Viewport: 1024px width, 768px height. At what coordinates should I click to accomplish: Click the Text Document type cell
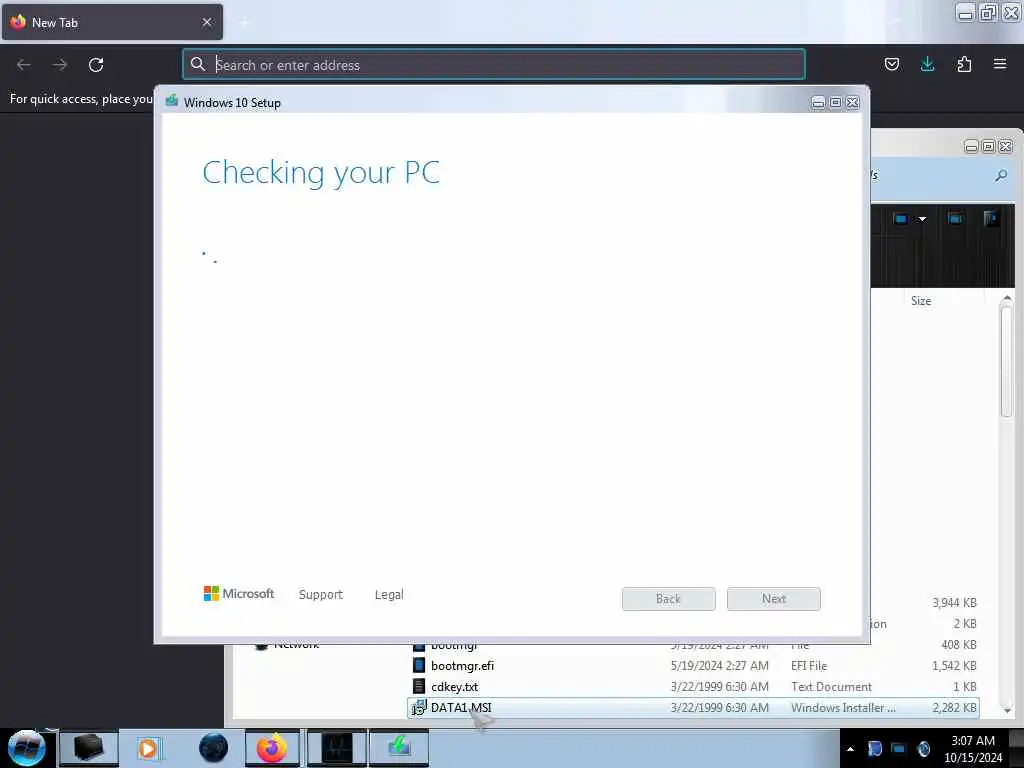[x=831, y=687]
